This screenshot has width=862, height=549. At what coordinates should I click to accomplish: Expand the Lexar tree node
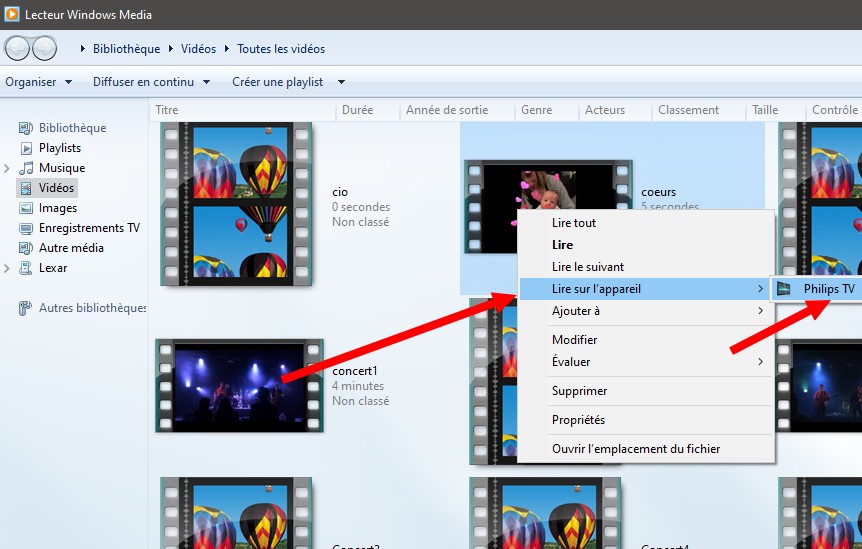point(7,268)
